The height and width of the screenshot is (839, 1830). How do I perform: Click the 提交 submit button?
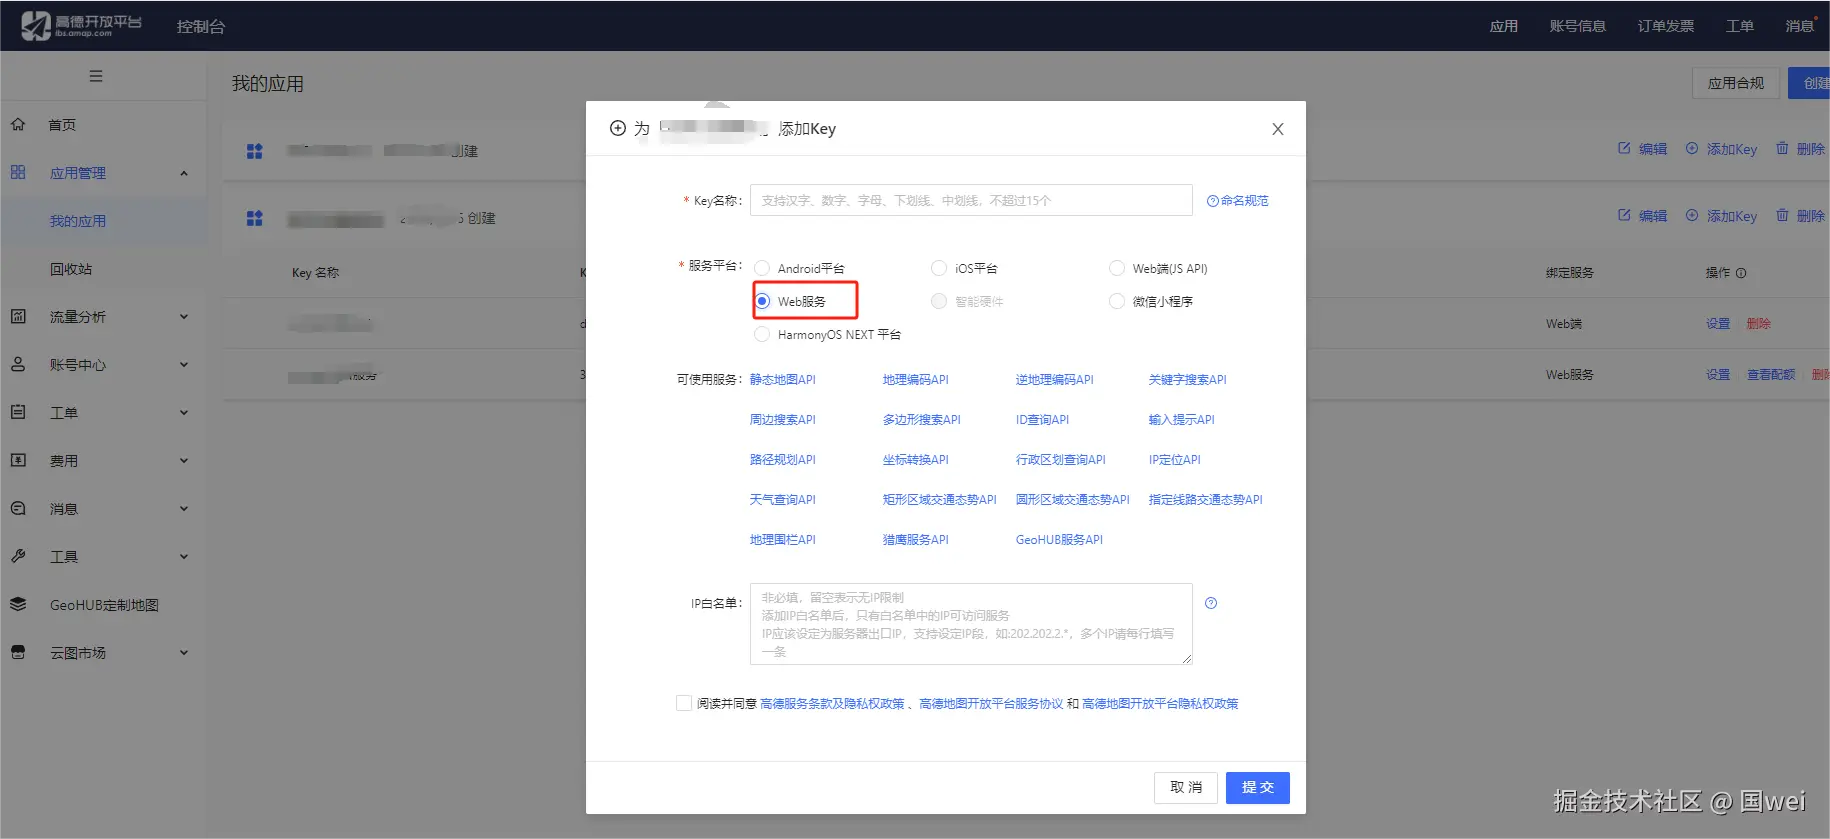pyautogui.click(x=1258, y=787)
